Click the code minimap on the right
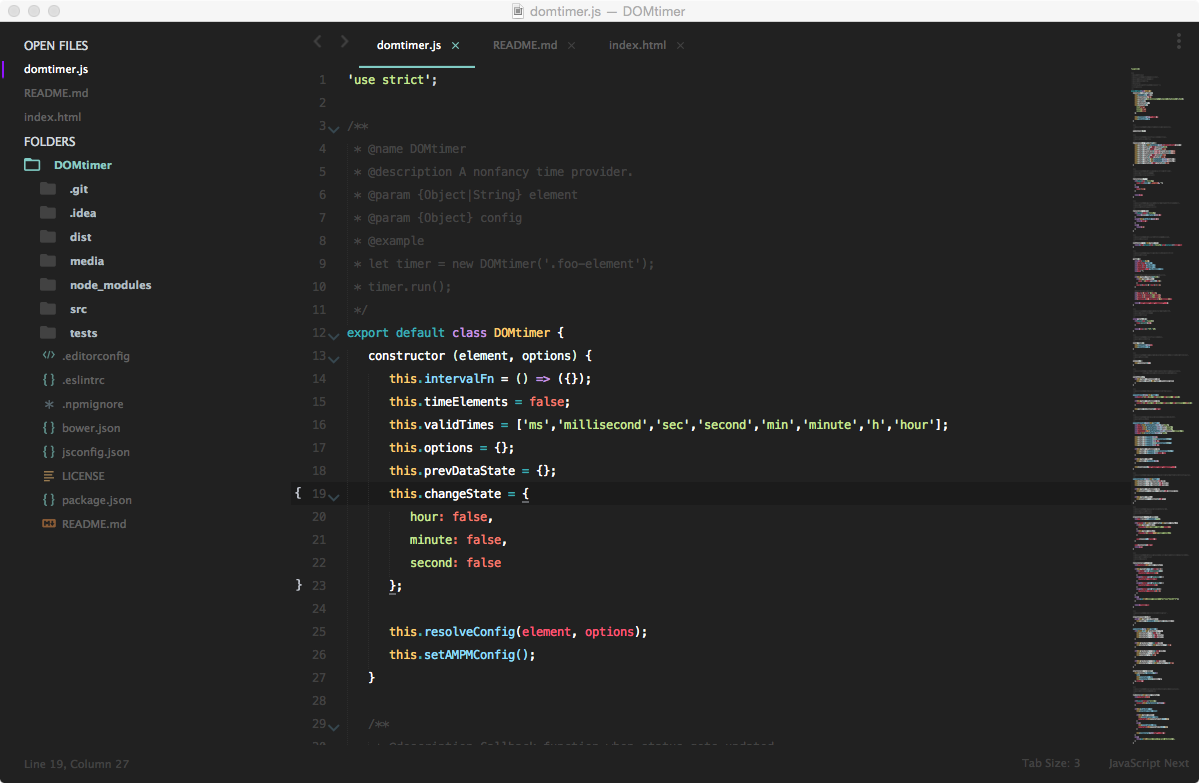 [x=1162, y=404]
